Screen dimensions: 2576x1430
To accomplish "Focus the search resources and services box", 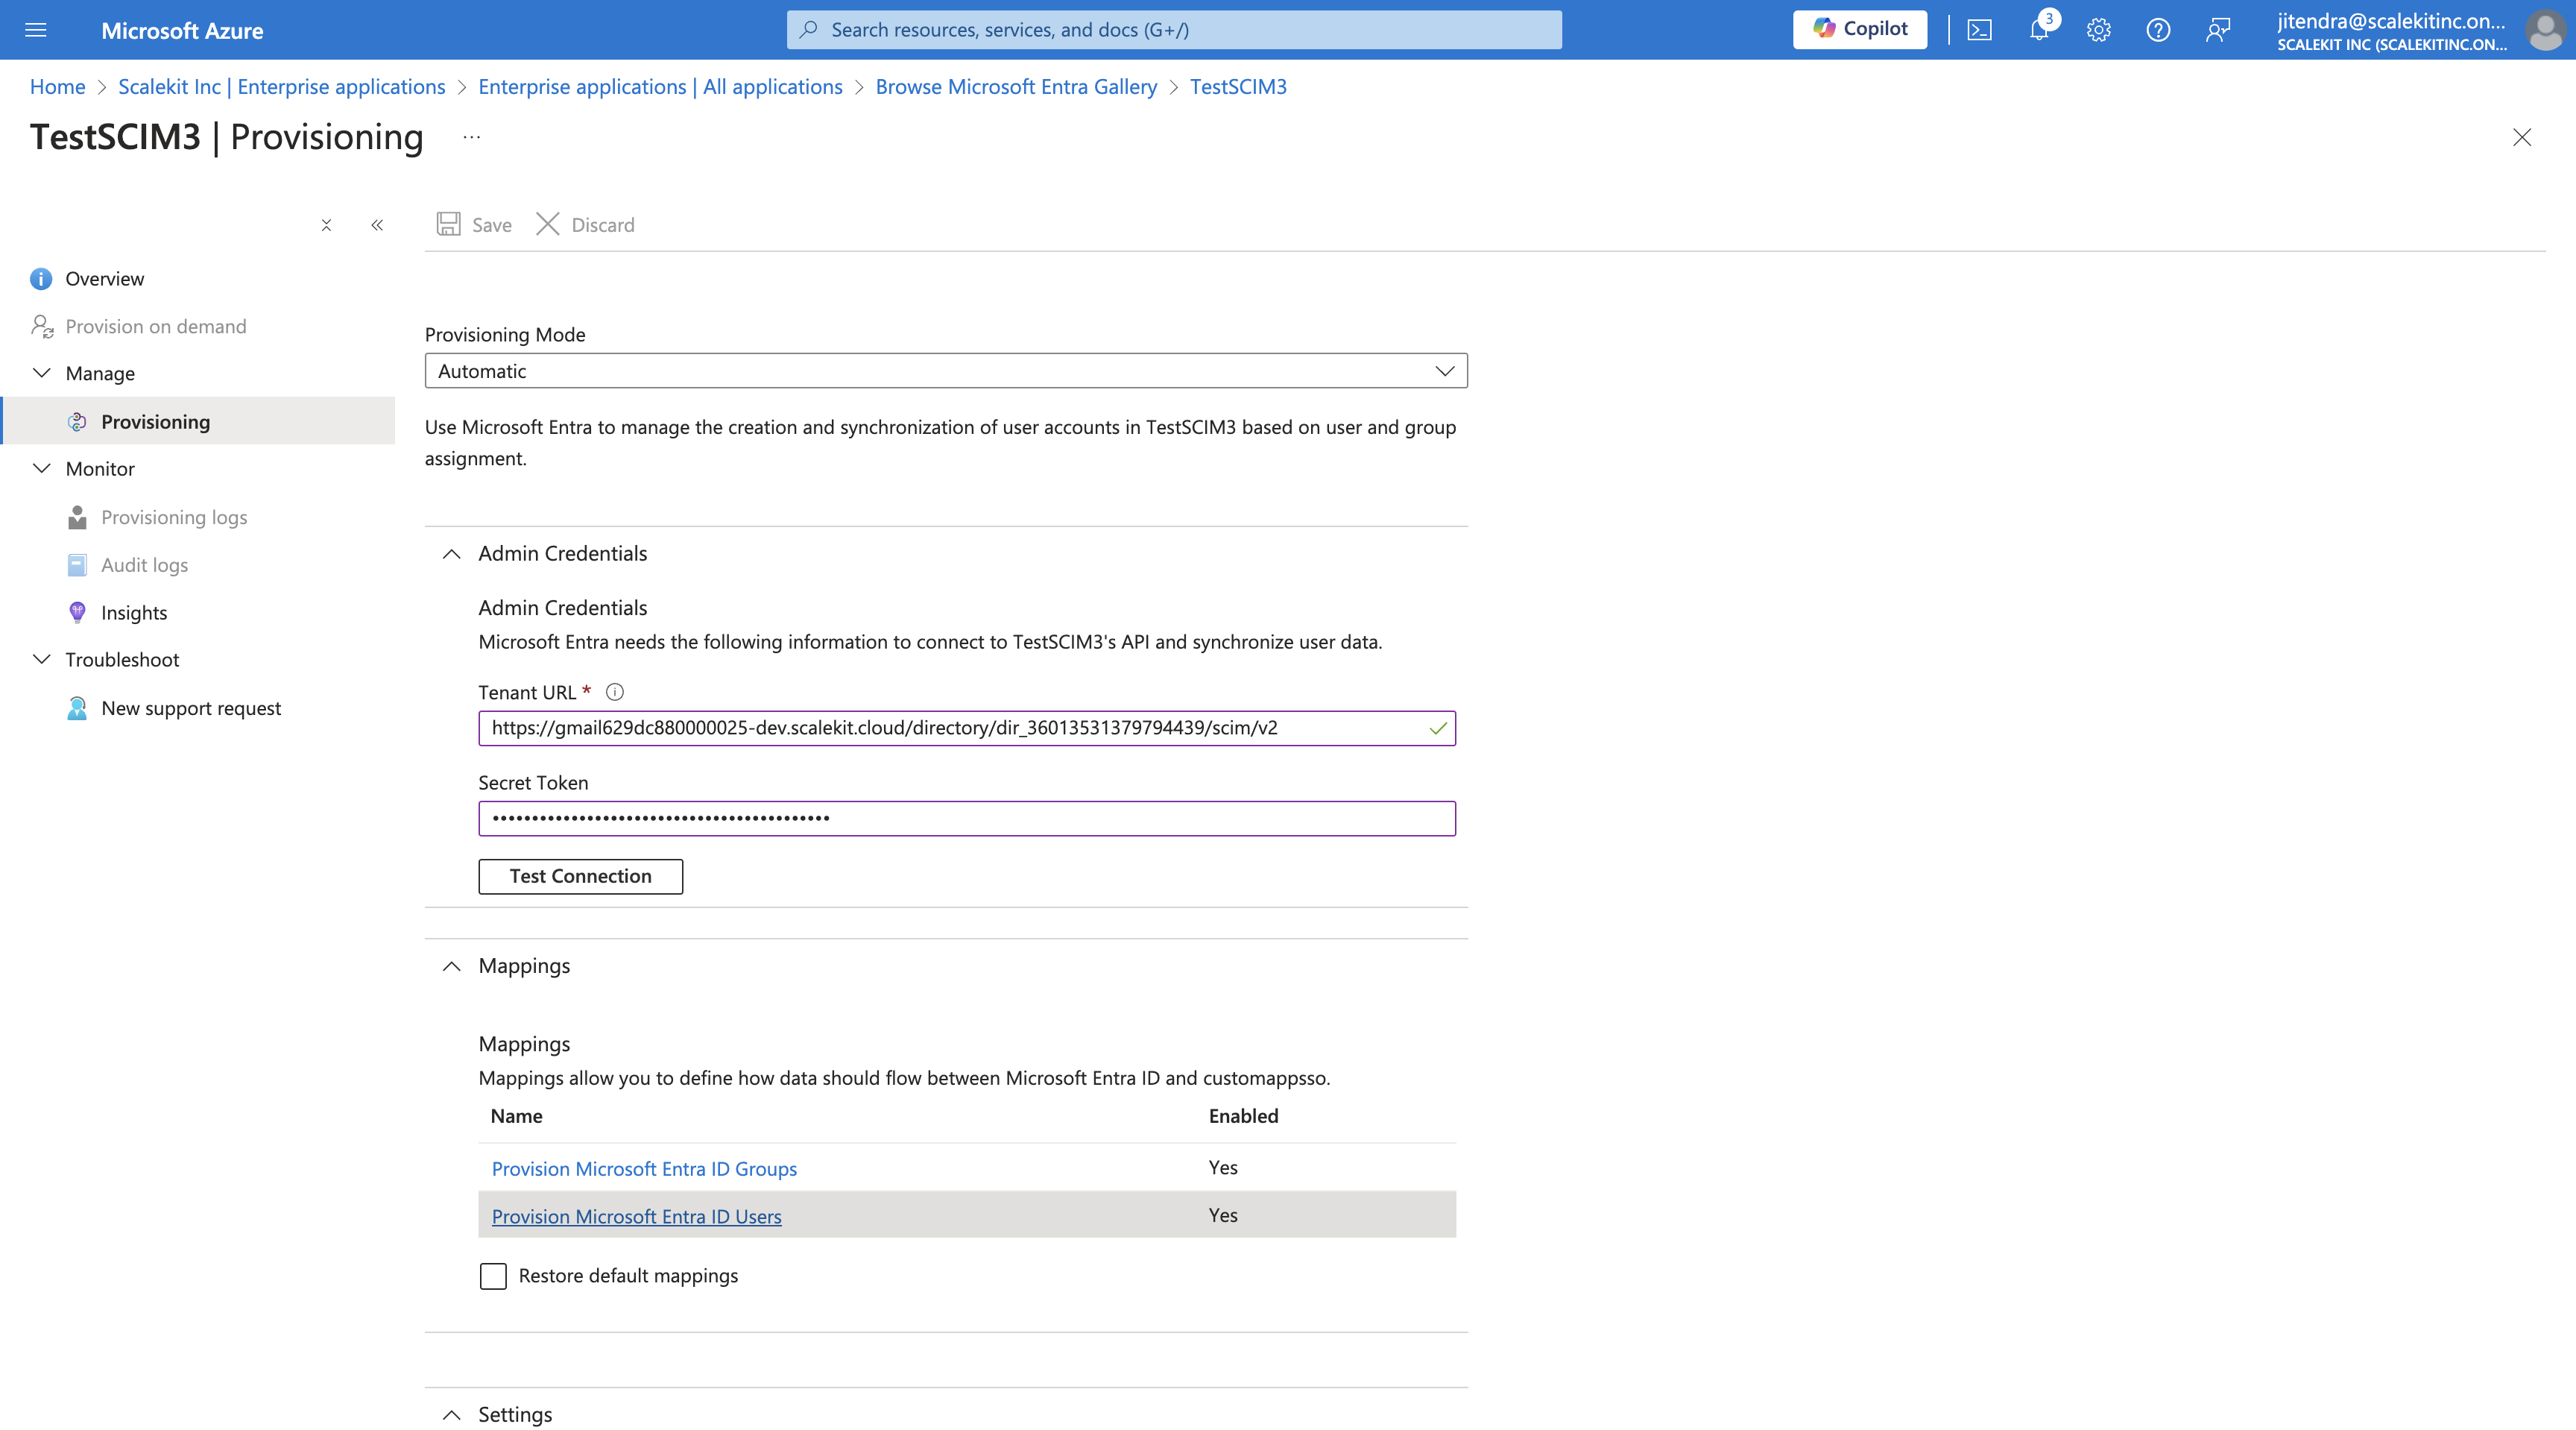I will [1174, 30].
